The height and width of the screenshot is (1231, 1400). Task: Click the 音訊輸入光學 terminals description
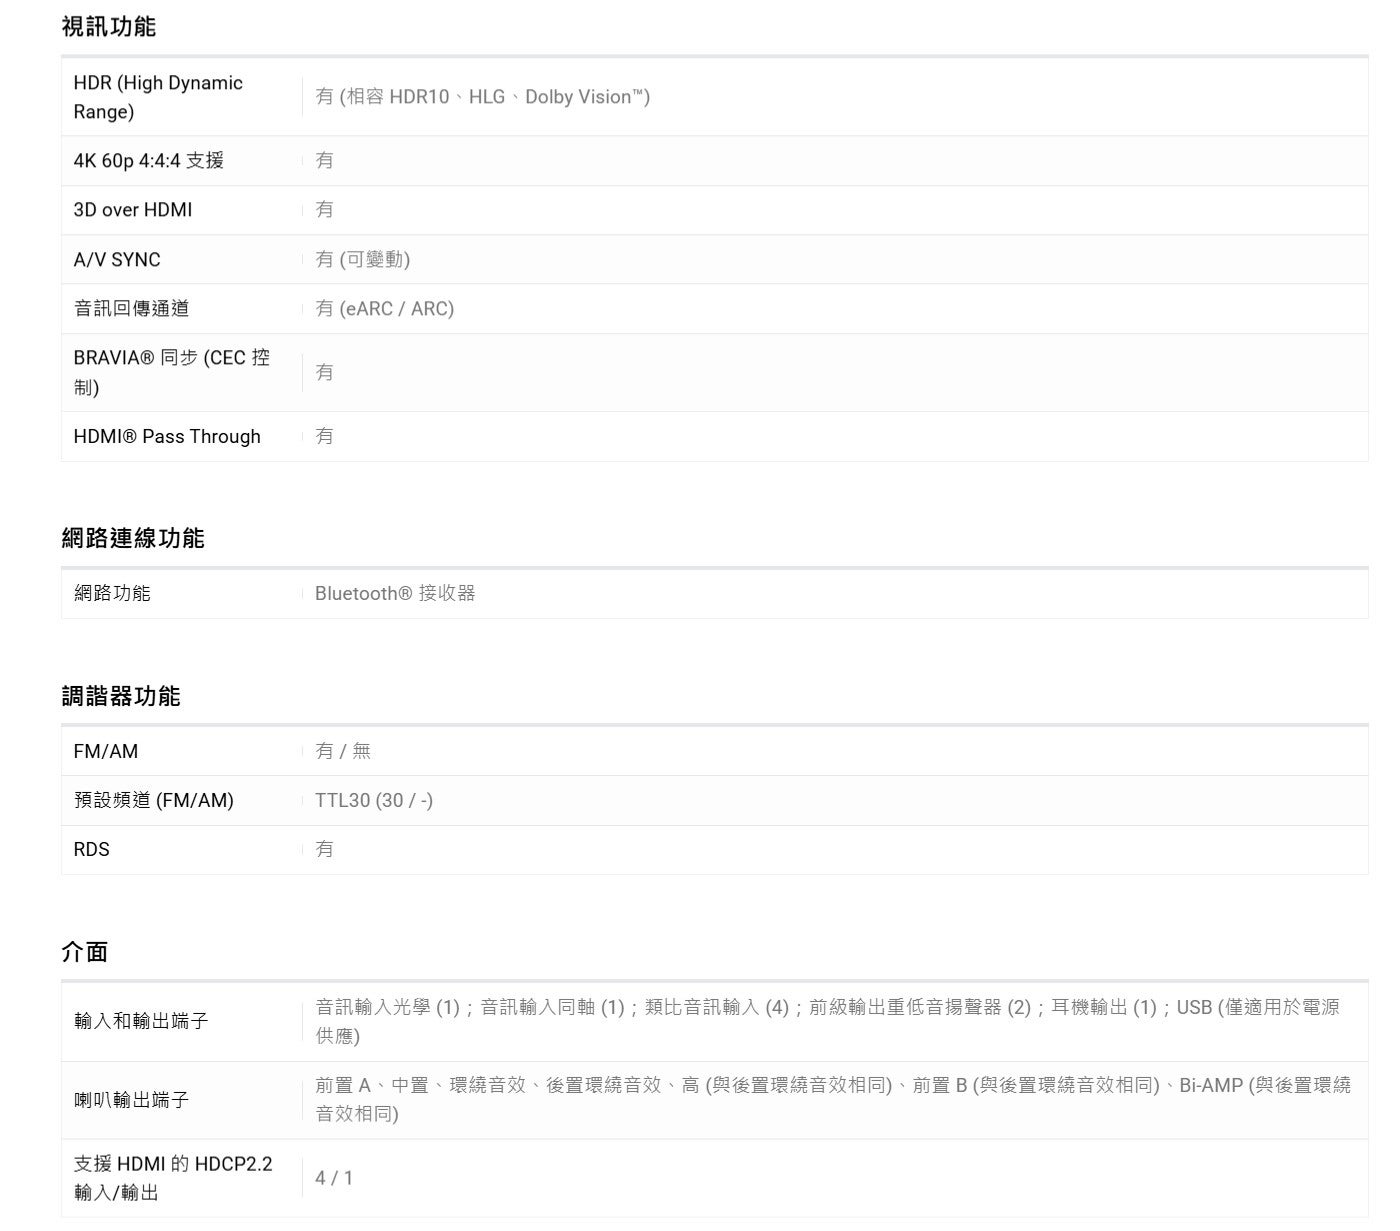pos(827,1021)
